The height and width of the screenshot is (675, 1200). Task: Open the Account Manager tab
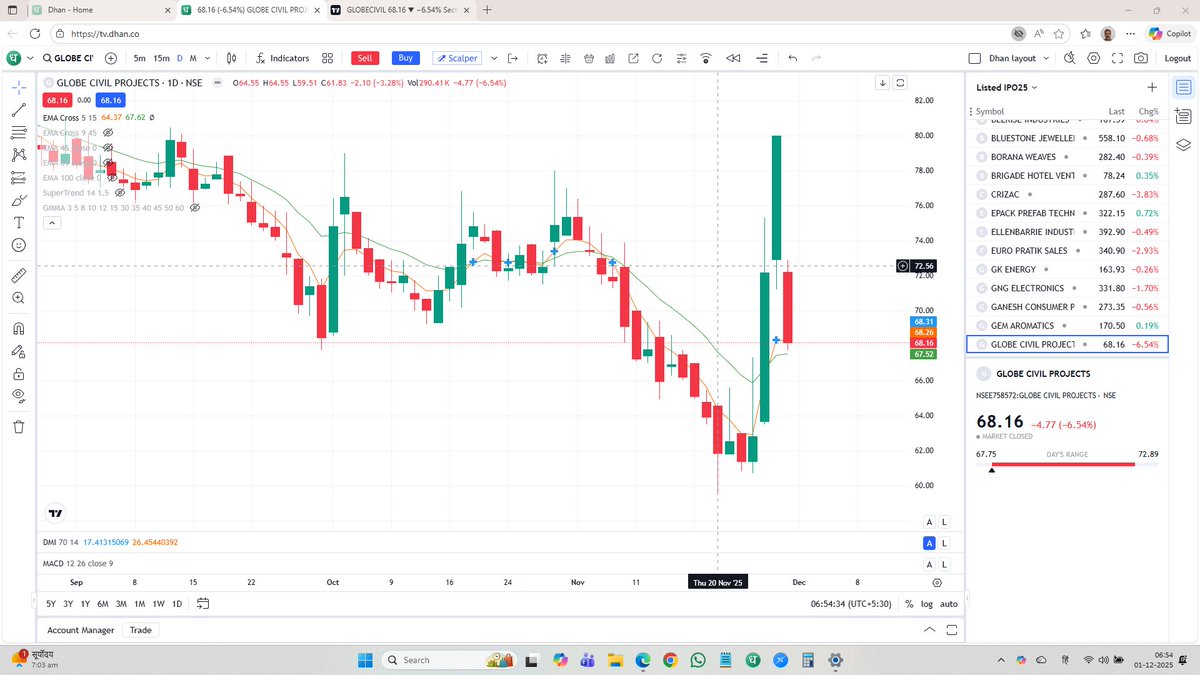(x=81, y=630)
